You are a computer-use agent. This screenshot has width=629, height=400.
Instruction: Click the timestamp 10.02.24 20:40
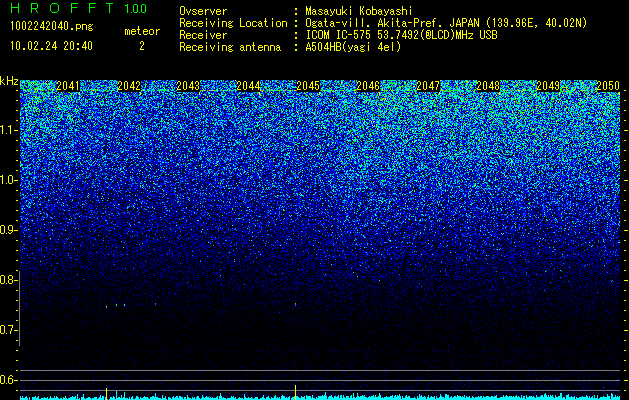click(x=51, y=46)
